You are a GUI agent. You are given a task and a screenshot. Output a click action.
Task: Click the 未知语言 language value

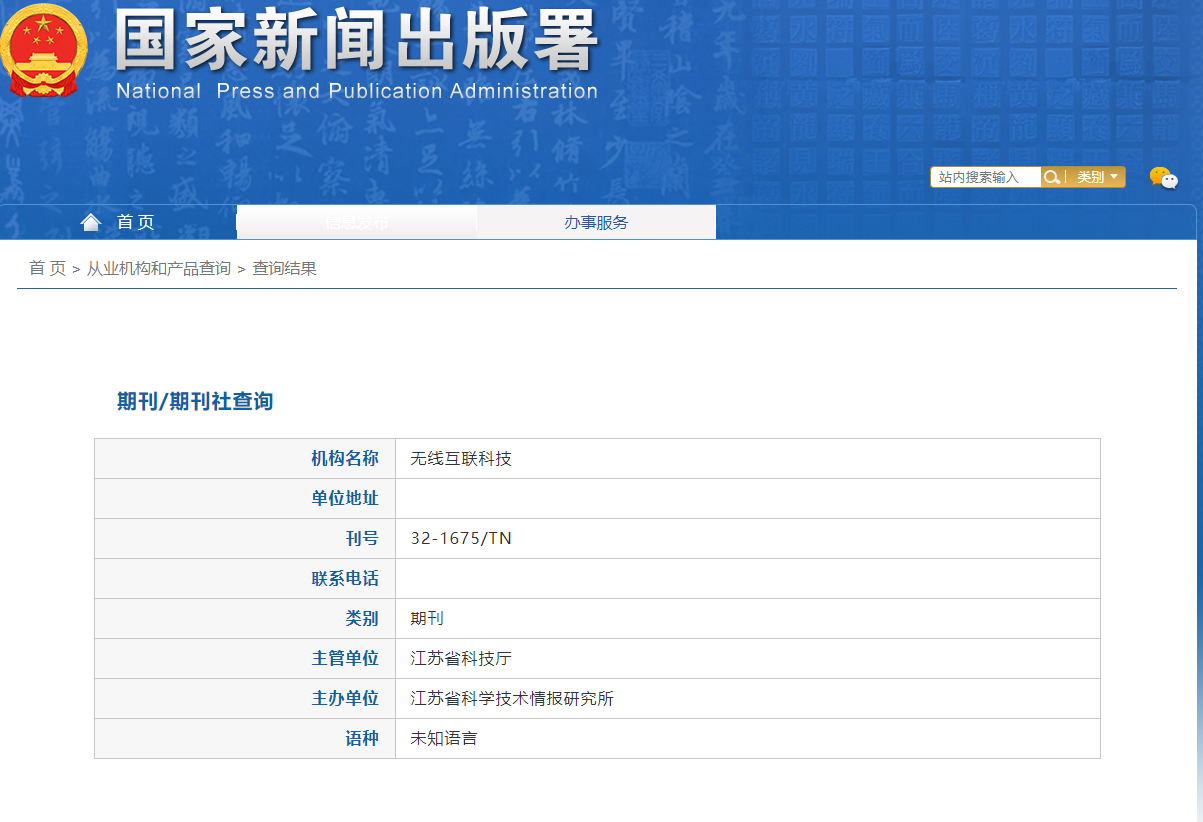(444, 738)
